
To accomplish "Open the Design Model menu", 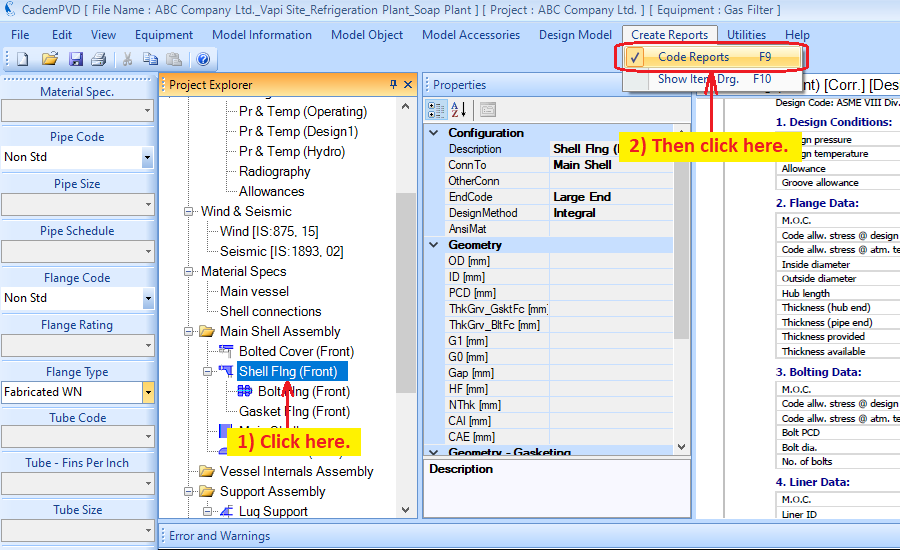I will click(x=575, y=35).
